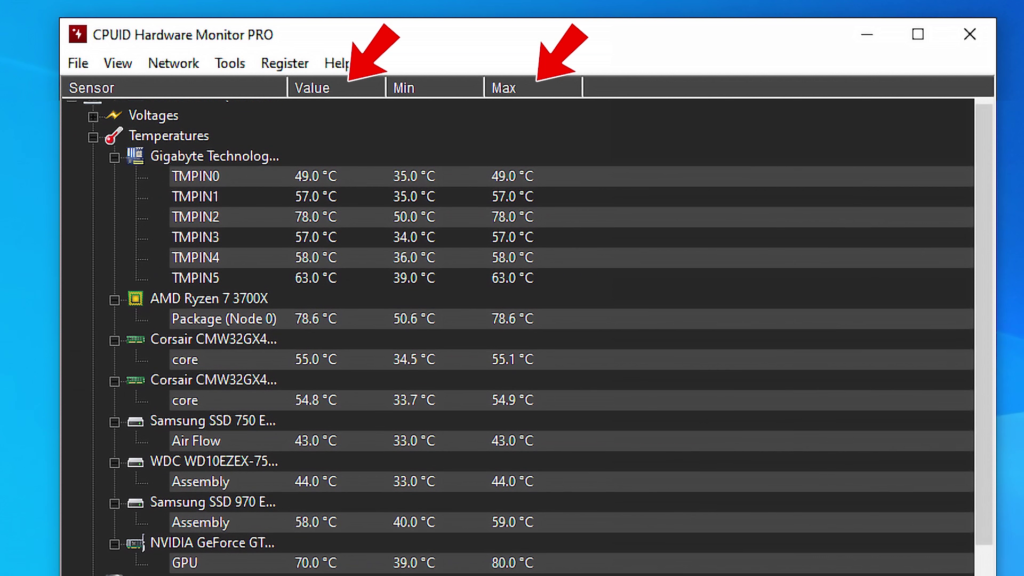
Task: Select the TMPIN5 sensor row
Action: [571, 278]
